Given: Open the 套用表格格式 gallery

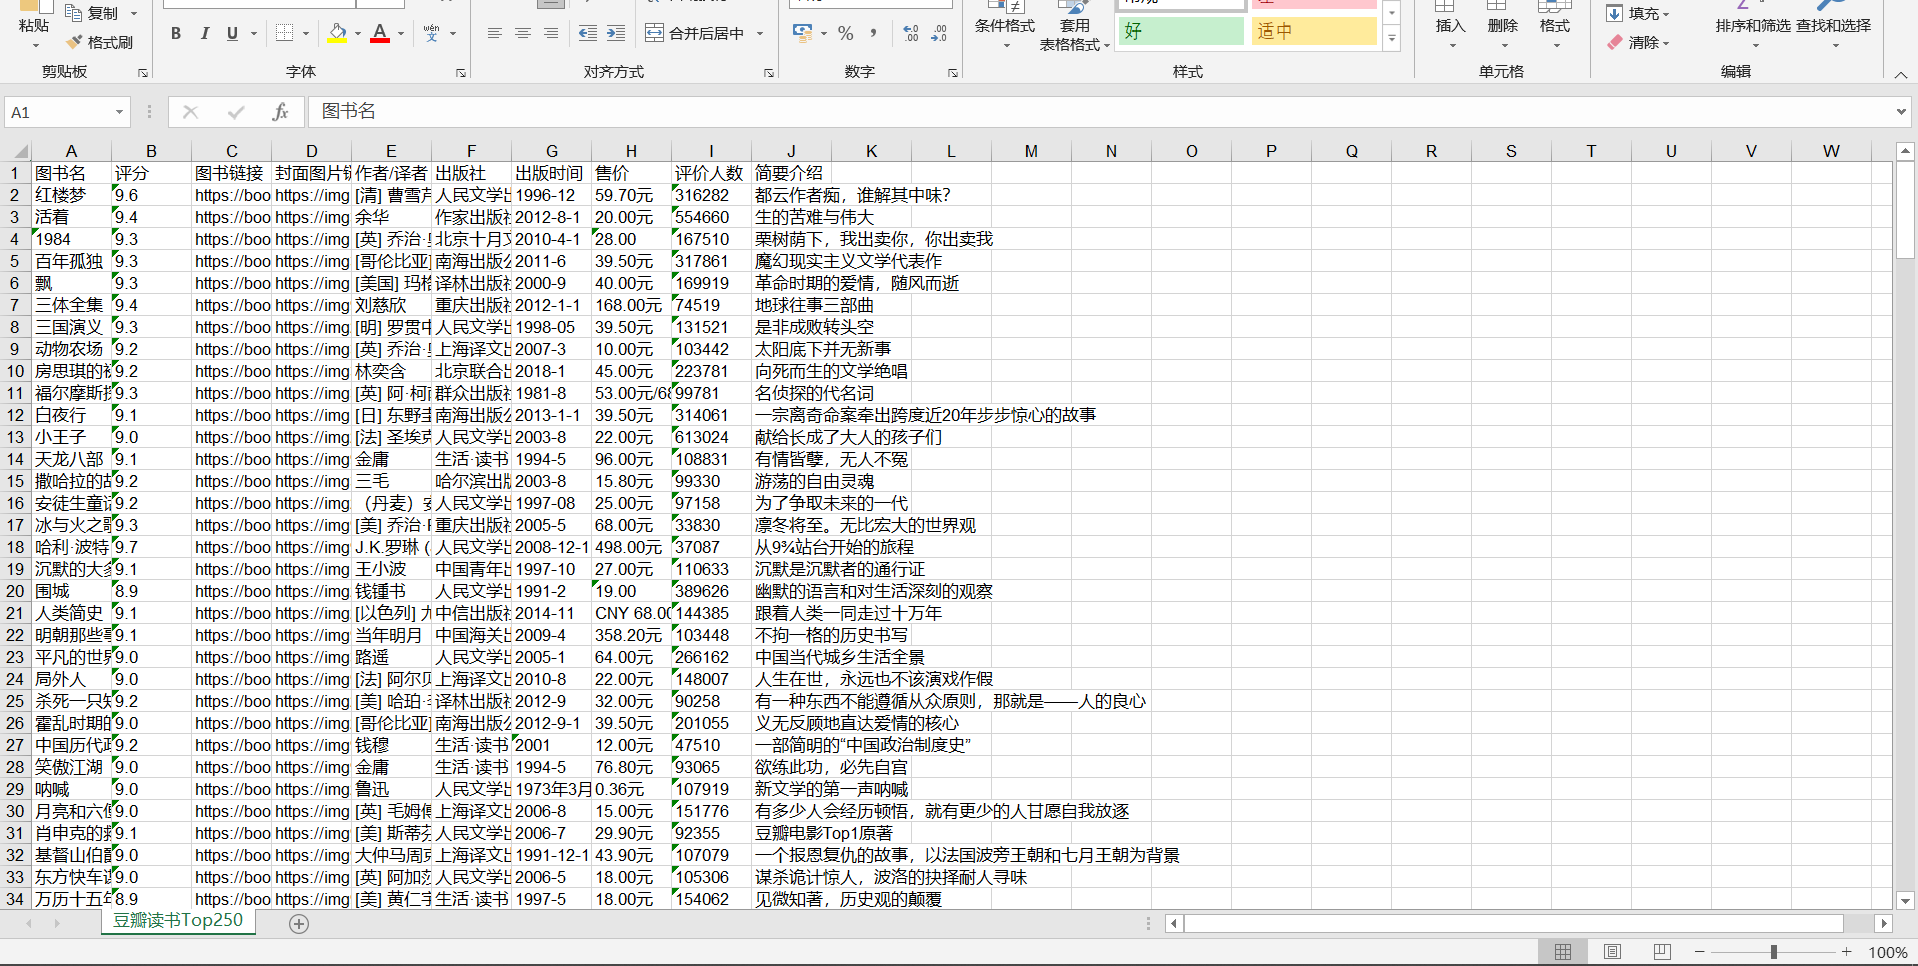Looking at the screenshot, I should [1073, 30].
